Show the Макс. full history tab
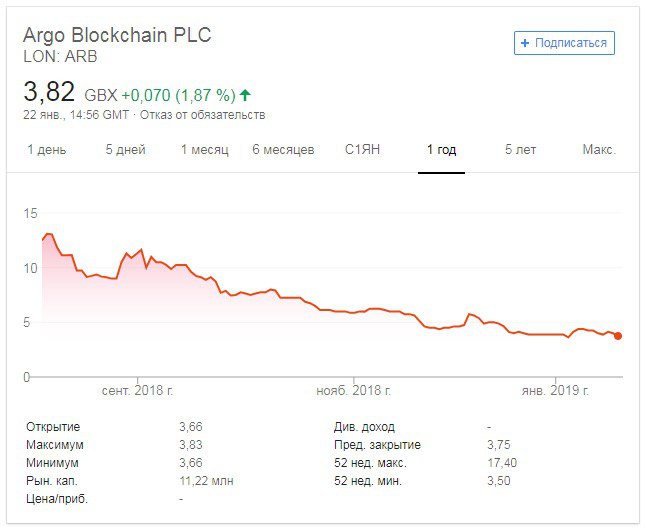Image resolution: width=646 pixels, height=530 pixels. (x=598, y=150)
